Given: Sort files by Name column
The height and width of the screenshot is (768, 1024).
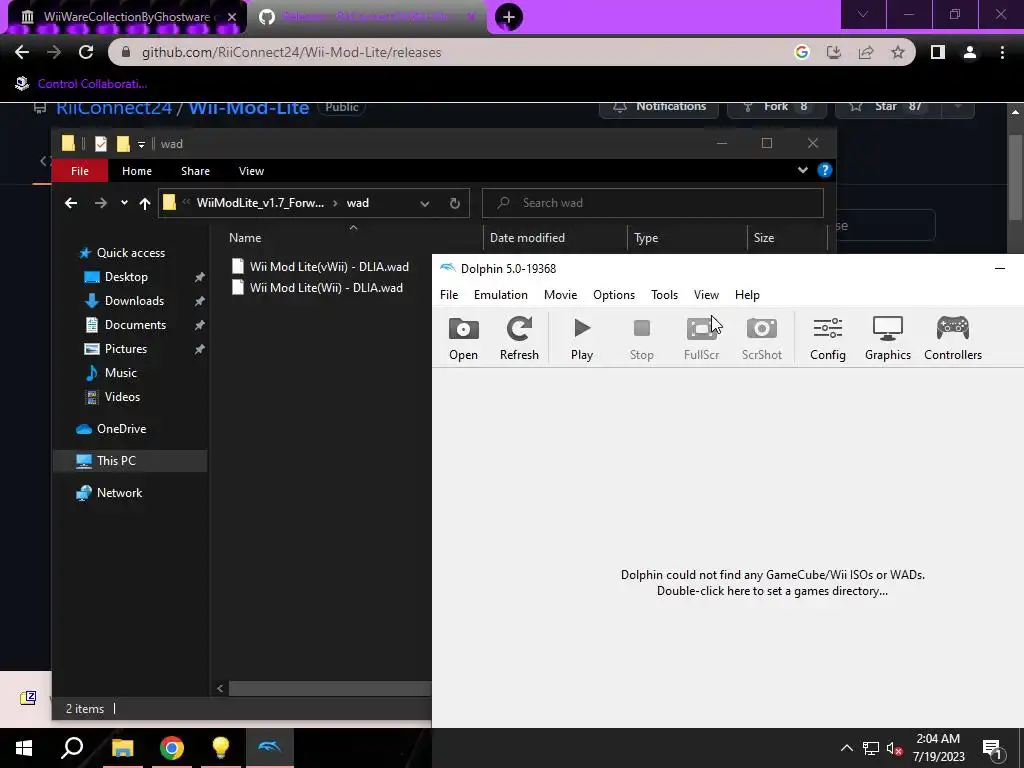Looking at the screenshot, I should click(245, 238).
